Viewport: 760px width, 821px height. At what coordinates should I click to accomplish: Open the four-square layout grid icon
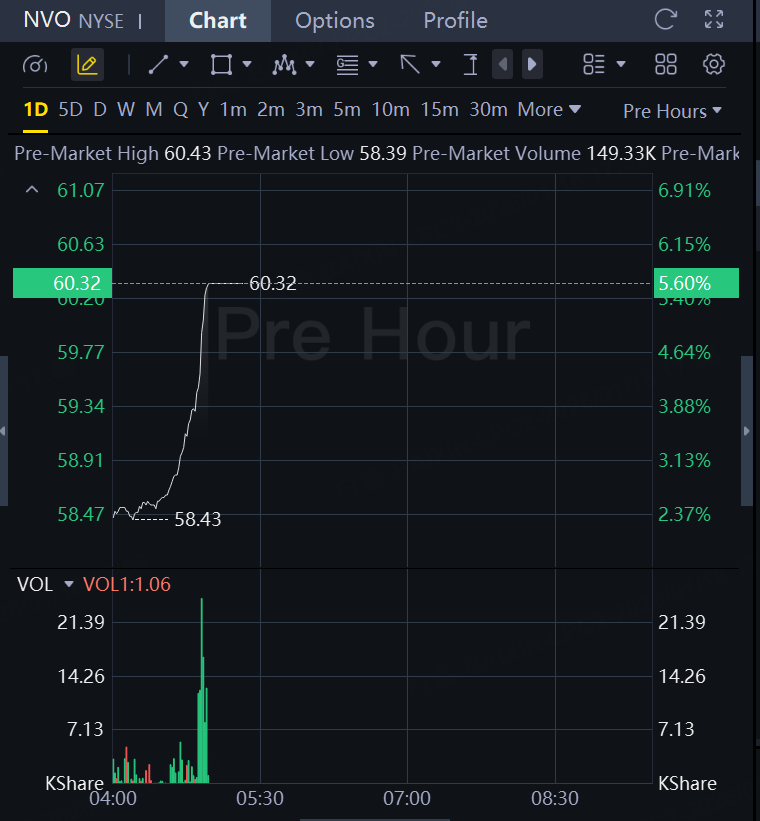pyautogui.click(x=666, y=65)
